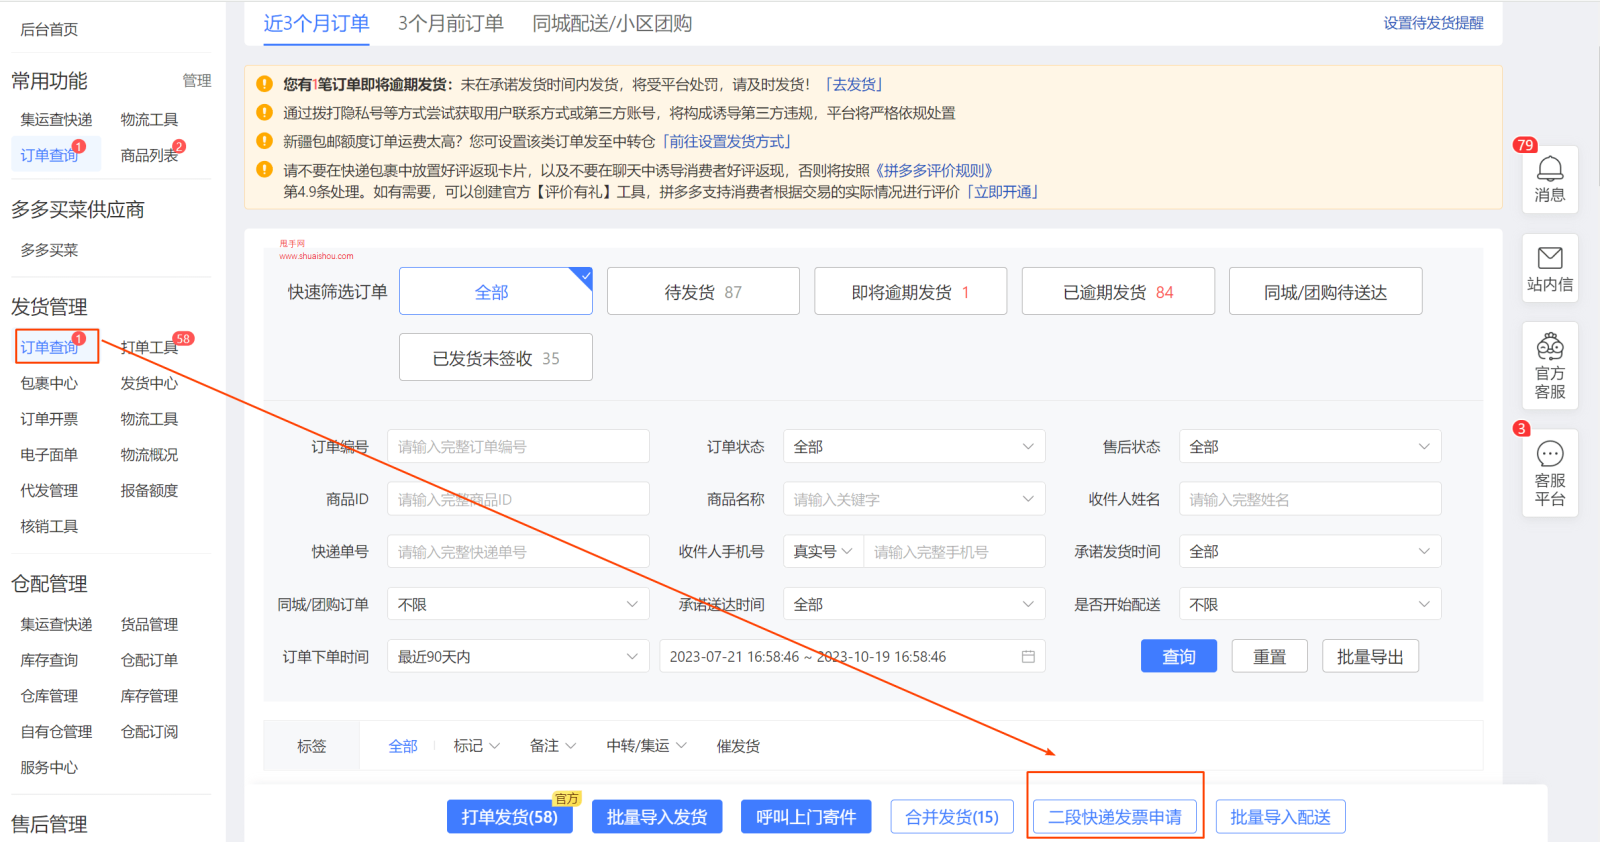The image size is (1600, 842).
Task: Open 后台首页 in the sidebar
Action: [49, 29]
